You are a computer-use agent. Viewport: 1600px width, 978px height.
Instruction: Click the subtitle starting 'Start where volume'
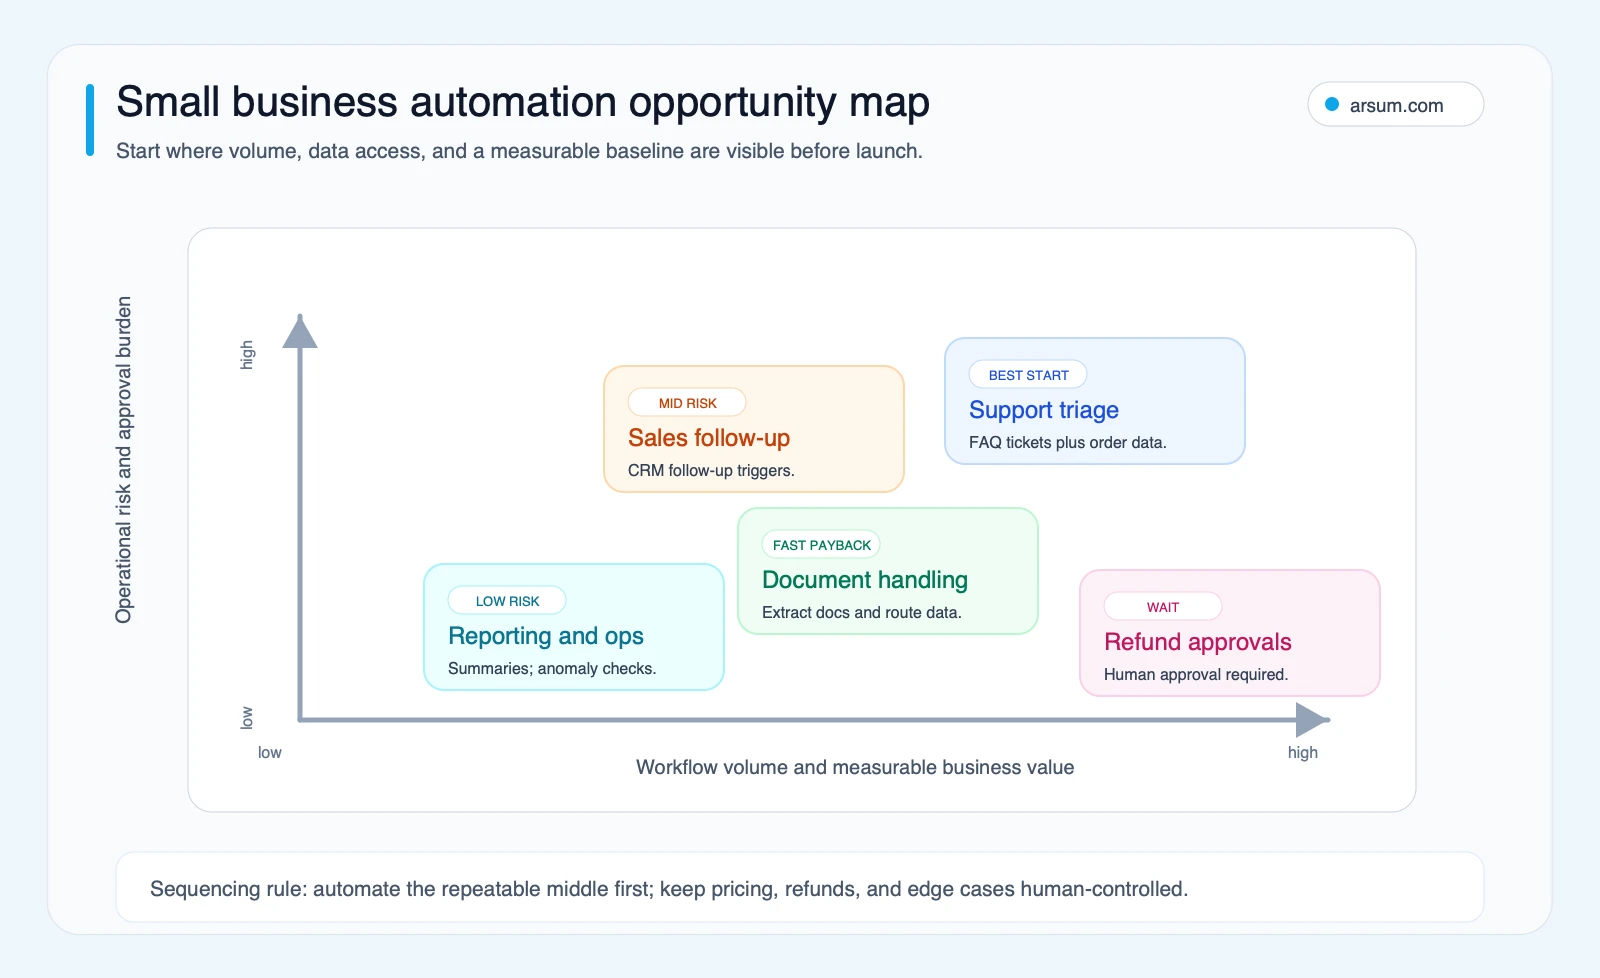(x=519, y=151)
